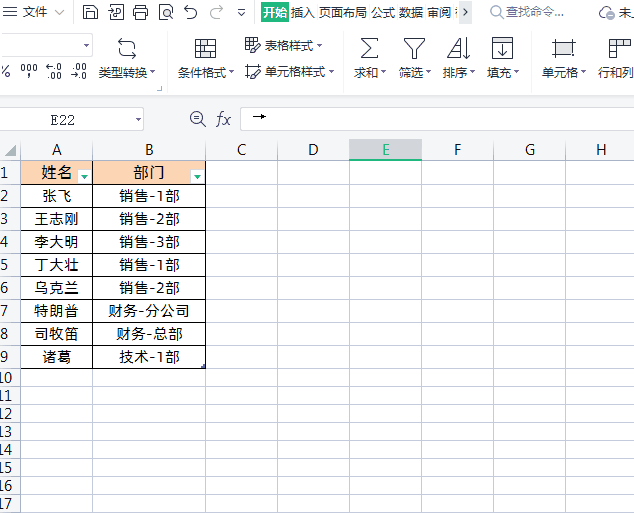Image resolution: width=634 pixels, height=513 pixels.
Task: Select cell containing 乌克兰
Action: pyautogui.click(x=57, y=288)
